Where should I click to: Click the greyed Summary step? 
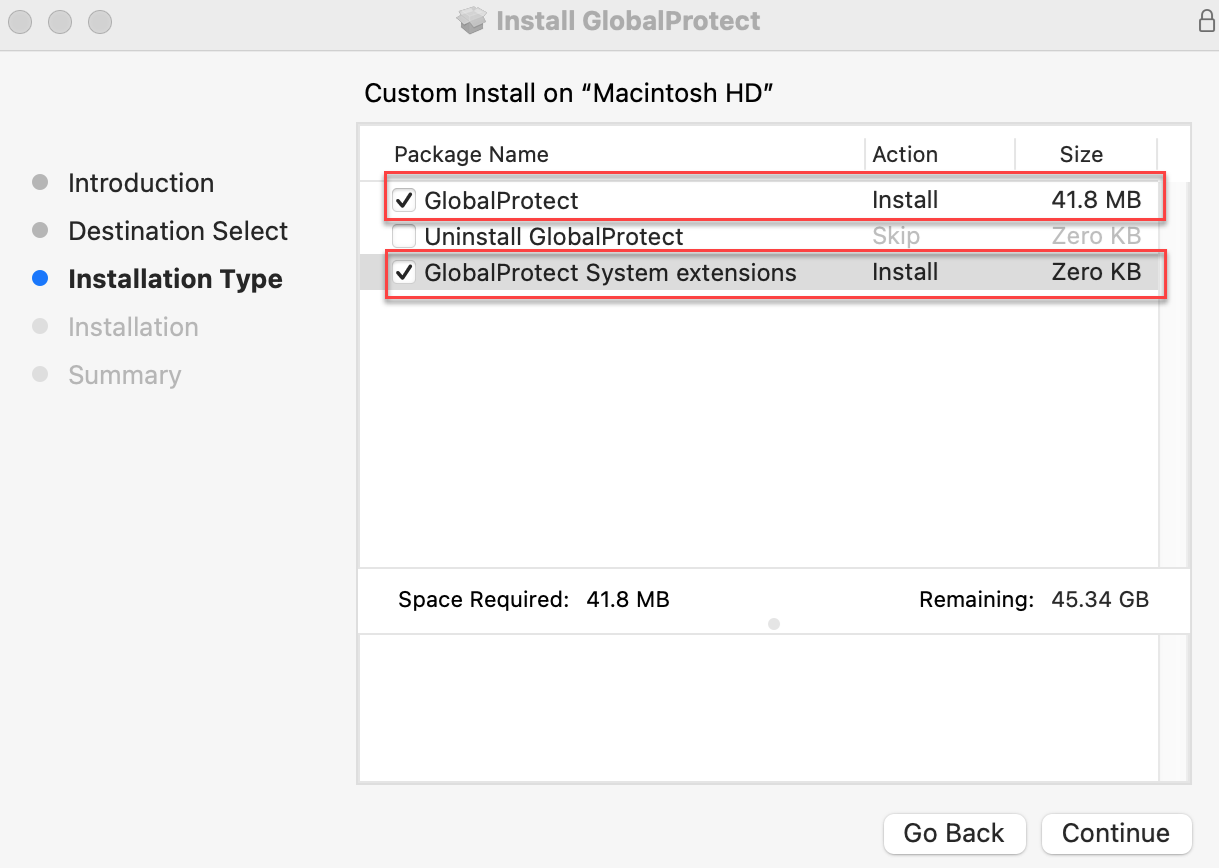(x=125, y=375)
